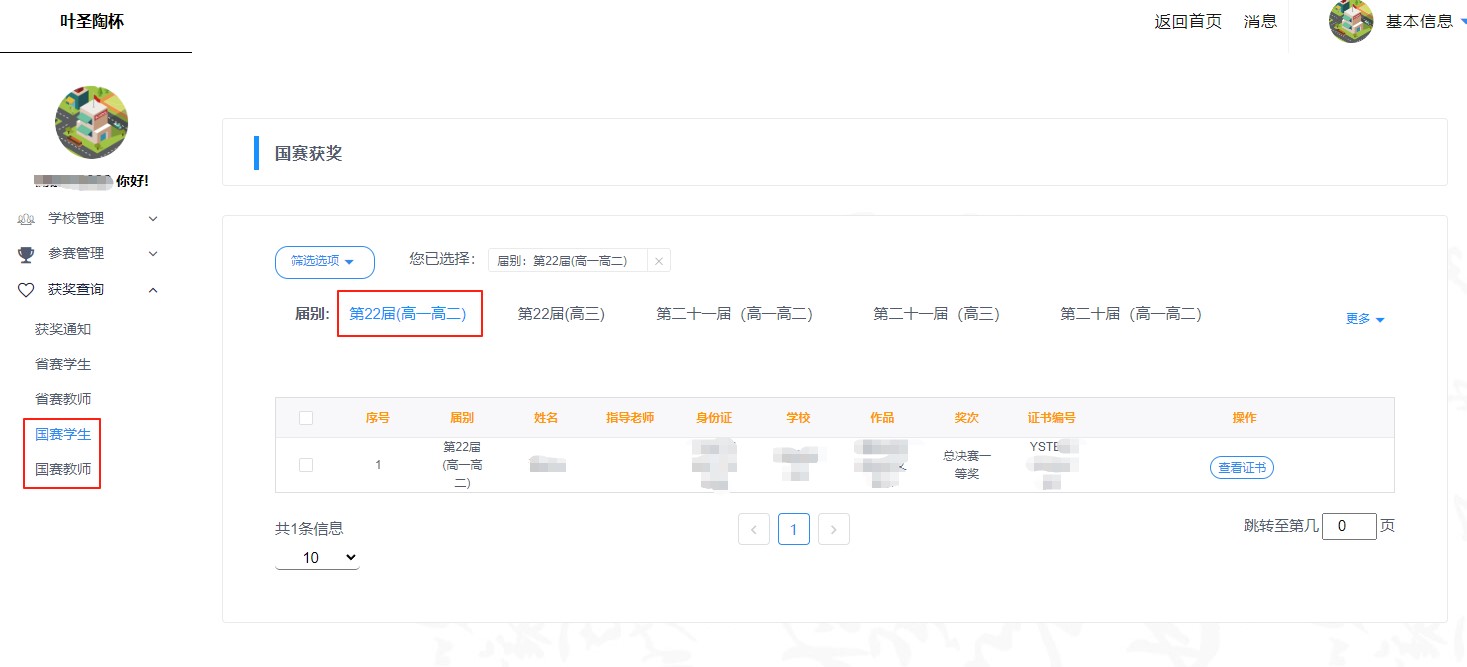Remove the 第22届(高一高二) filter tag
1467x667 pixels.
[658, 261]
